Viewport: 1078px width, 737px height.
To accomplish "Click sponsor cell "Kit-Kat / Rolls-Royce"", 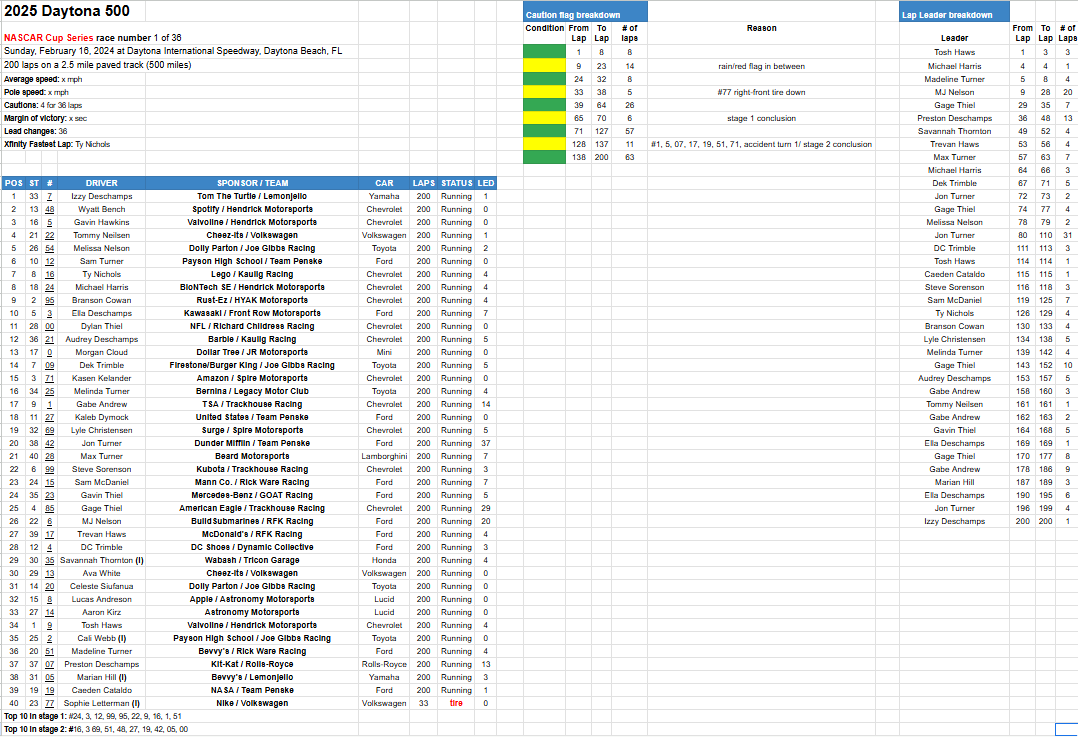I will pyautogui.click(x=252, y=664).
